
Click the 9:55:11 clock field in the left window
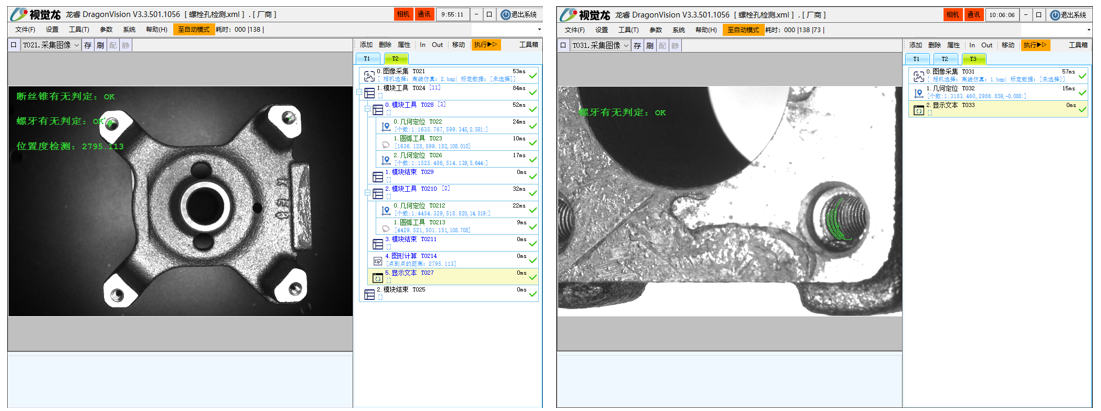[x=453, y=14]
